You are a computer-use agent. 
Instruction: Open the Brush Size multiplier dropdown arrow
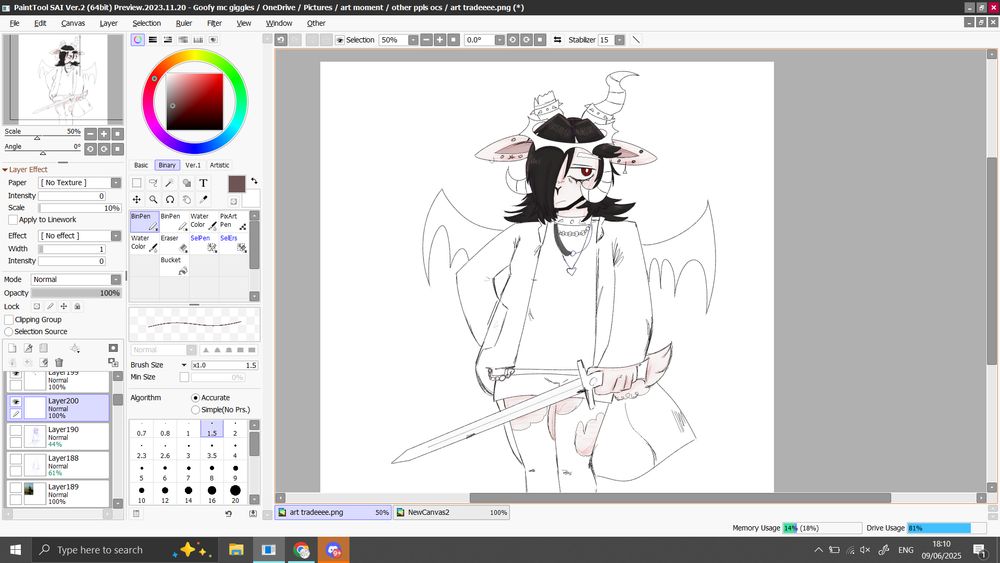click(x=184, y=365)
